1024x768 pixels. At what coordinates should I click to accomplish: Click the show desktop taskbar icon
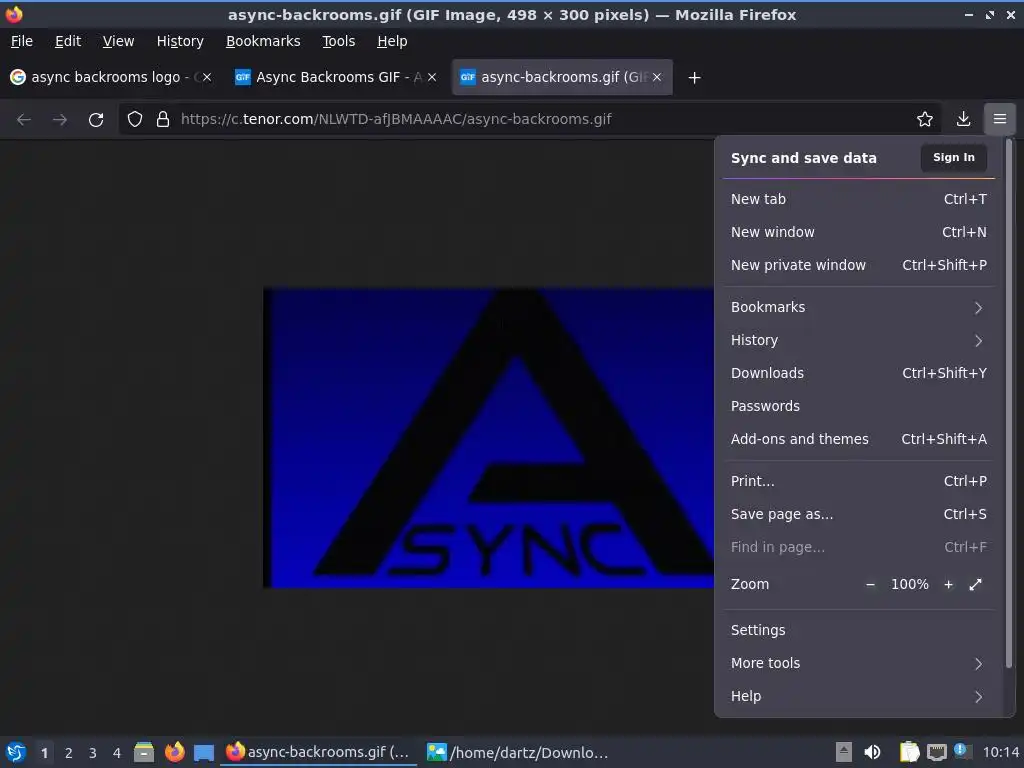[x=204, y=752]
